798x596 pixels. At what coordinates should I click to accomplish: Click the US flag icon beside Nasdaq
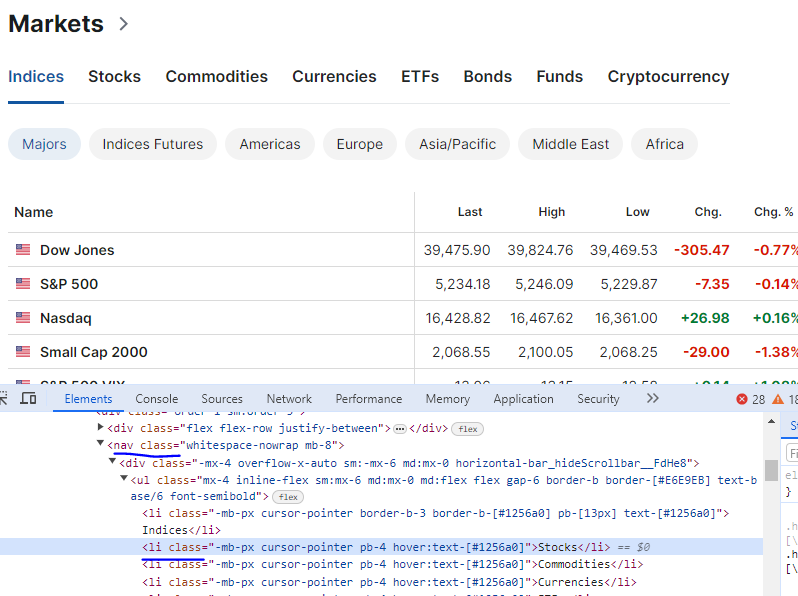[x=23, y=318]
